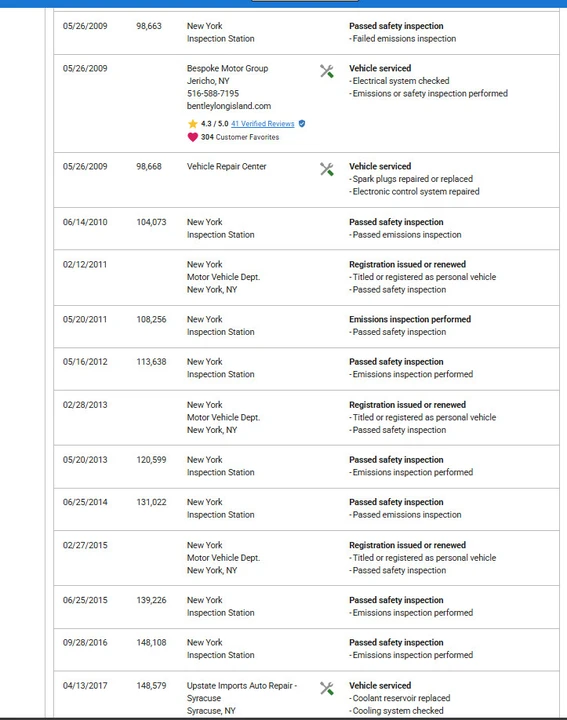Click Passed emissions inspection in 06/25/2014 row
Viewport: 567px width, 720px height.
pyautogui.click(x=407, y=515)
